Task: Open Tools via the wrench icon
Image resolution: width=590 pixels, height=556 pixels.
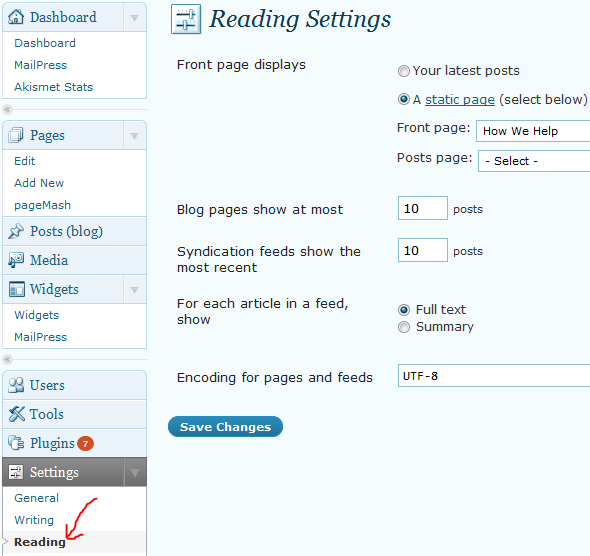Action: (17, 414)
